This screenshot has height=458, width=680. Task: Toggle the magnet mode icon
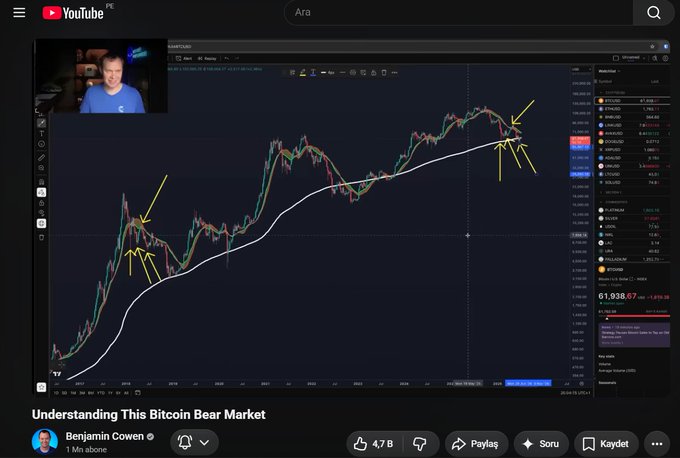point(42,182)
